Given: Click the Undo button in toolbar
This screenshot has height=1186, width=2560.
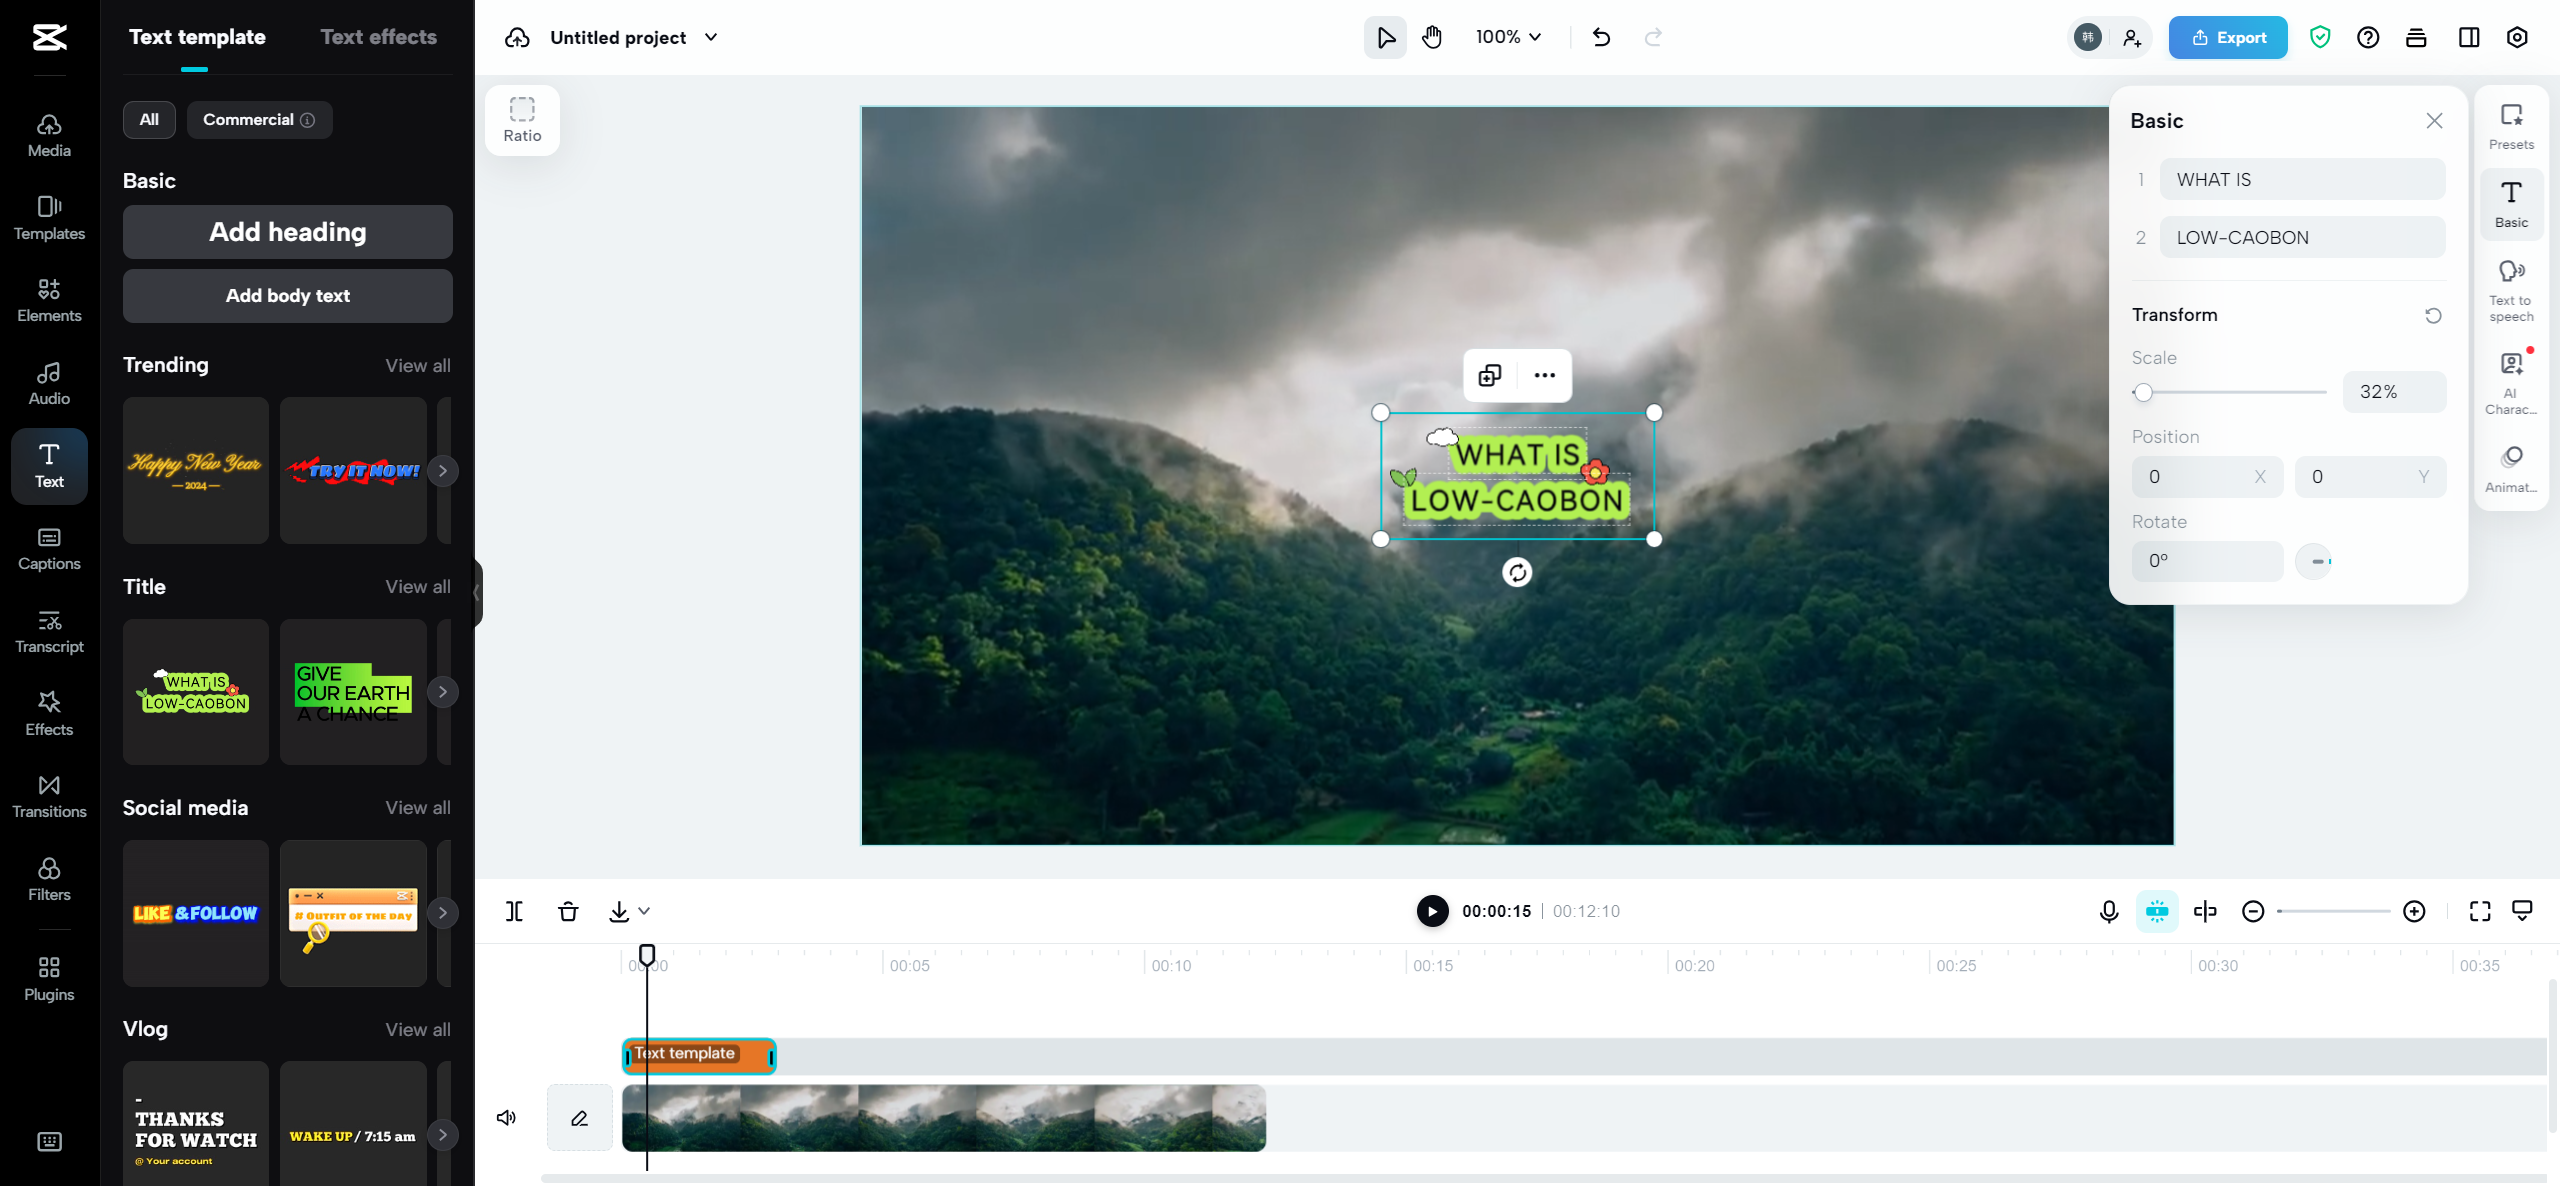Looking at the screenshot, I should [x=1600, y=36].
